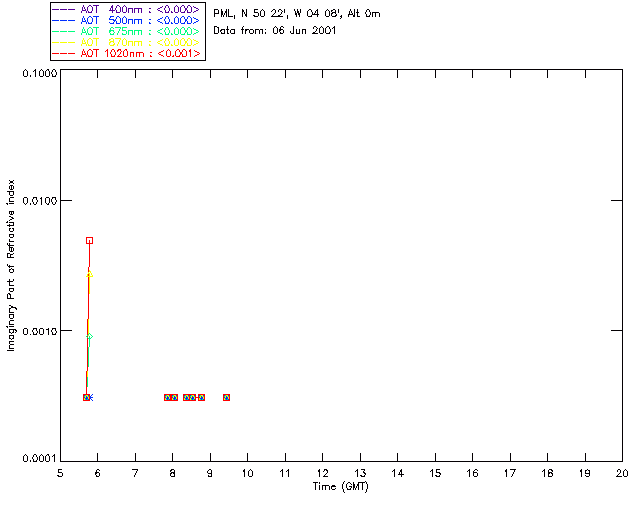Click the x-axis tick label 12
This screenshot has height=512, width=640.
coord(322,473)
